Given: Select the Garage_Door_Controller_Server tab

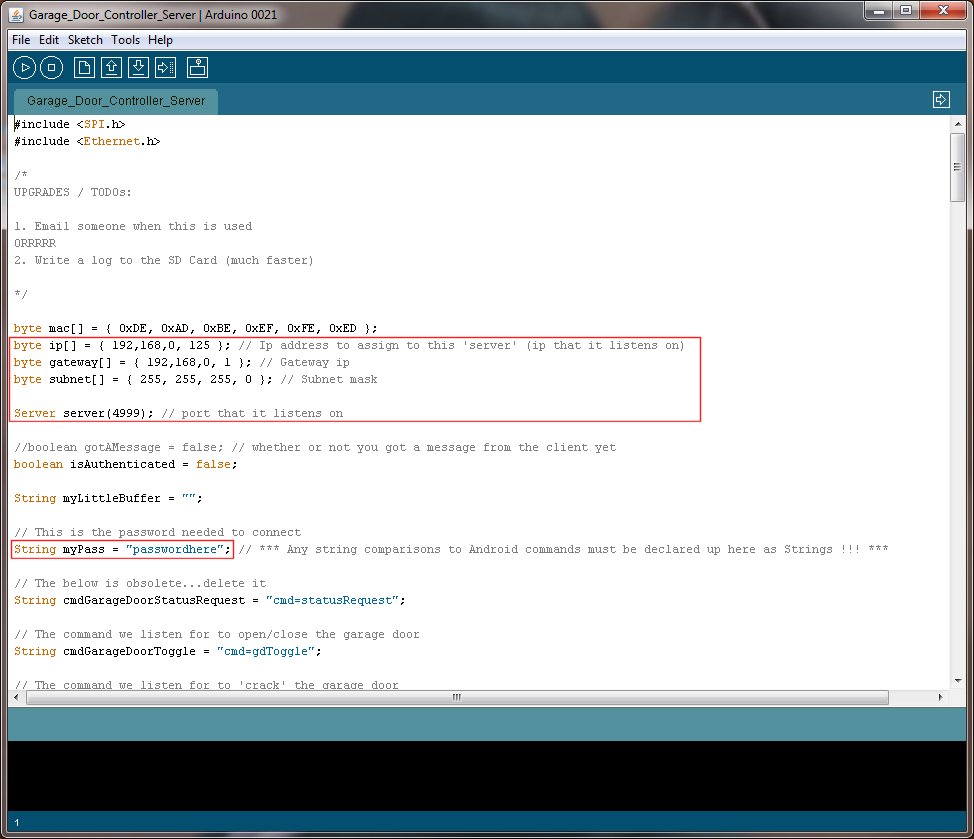Looking at the screenshot, I should point(116,101).
